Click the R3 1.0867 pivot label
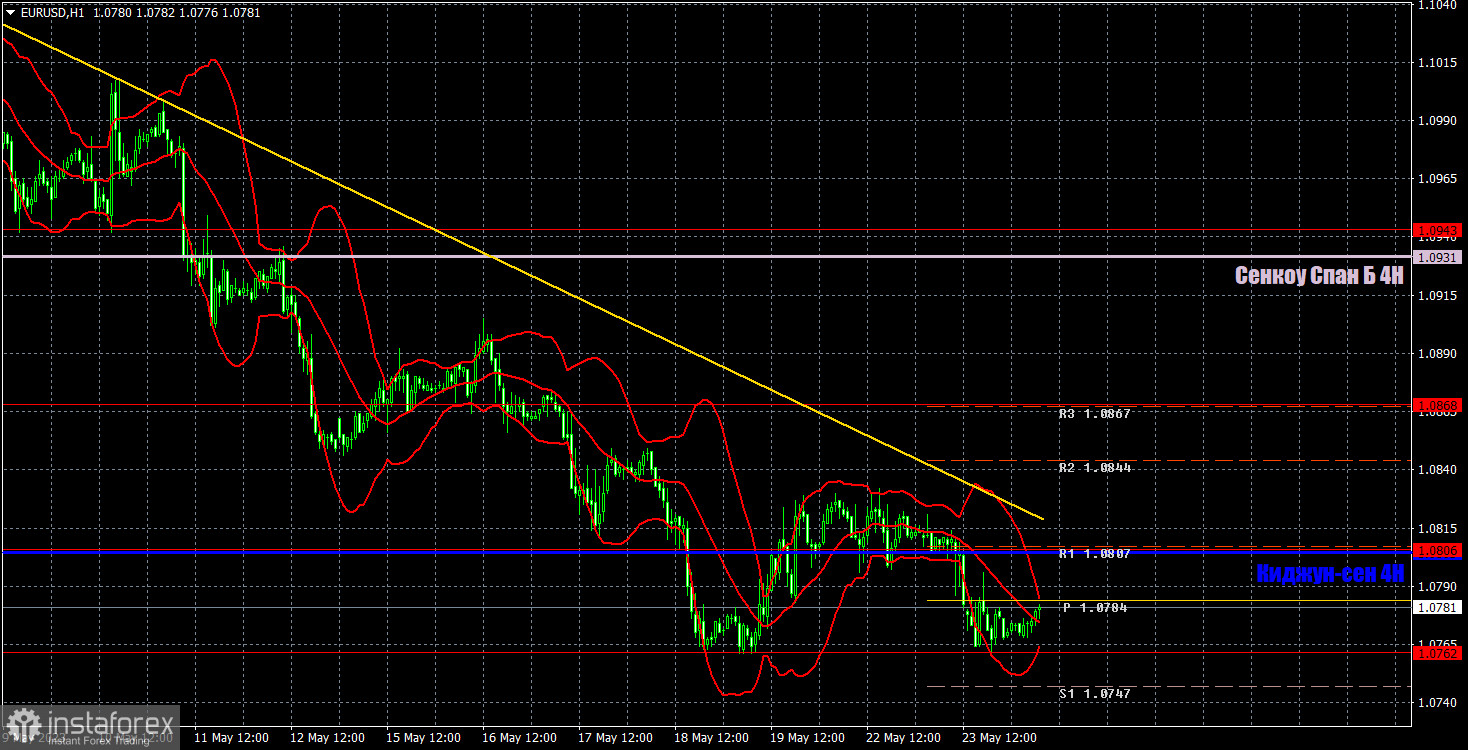The height and width of the screenshot is (750, 1468). [x=1095, y=413]
